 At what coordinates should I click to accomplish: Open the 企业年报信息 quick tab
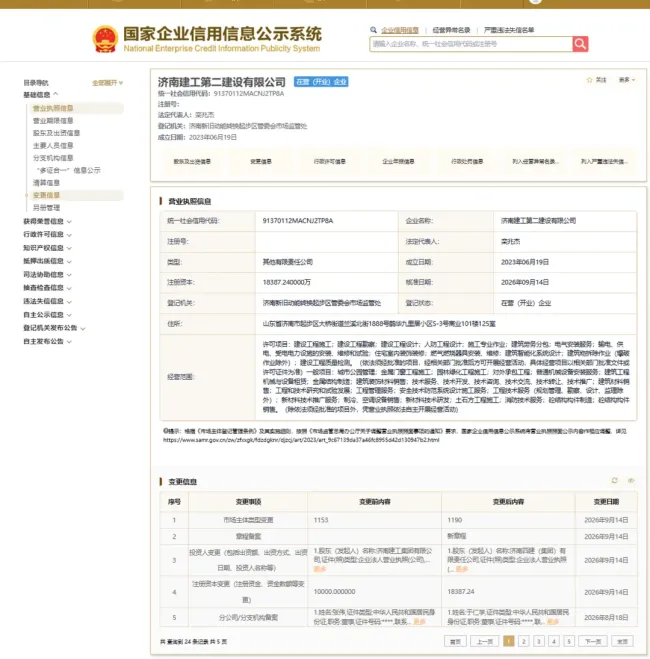[398, 161]
